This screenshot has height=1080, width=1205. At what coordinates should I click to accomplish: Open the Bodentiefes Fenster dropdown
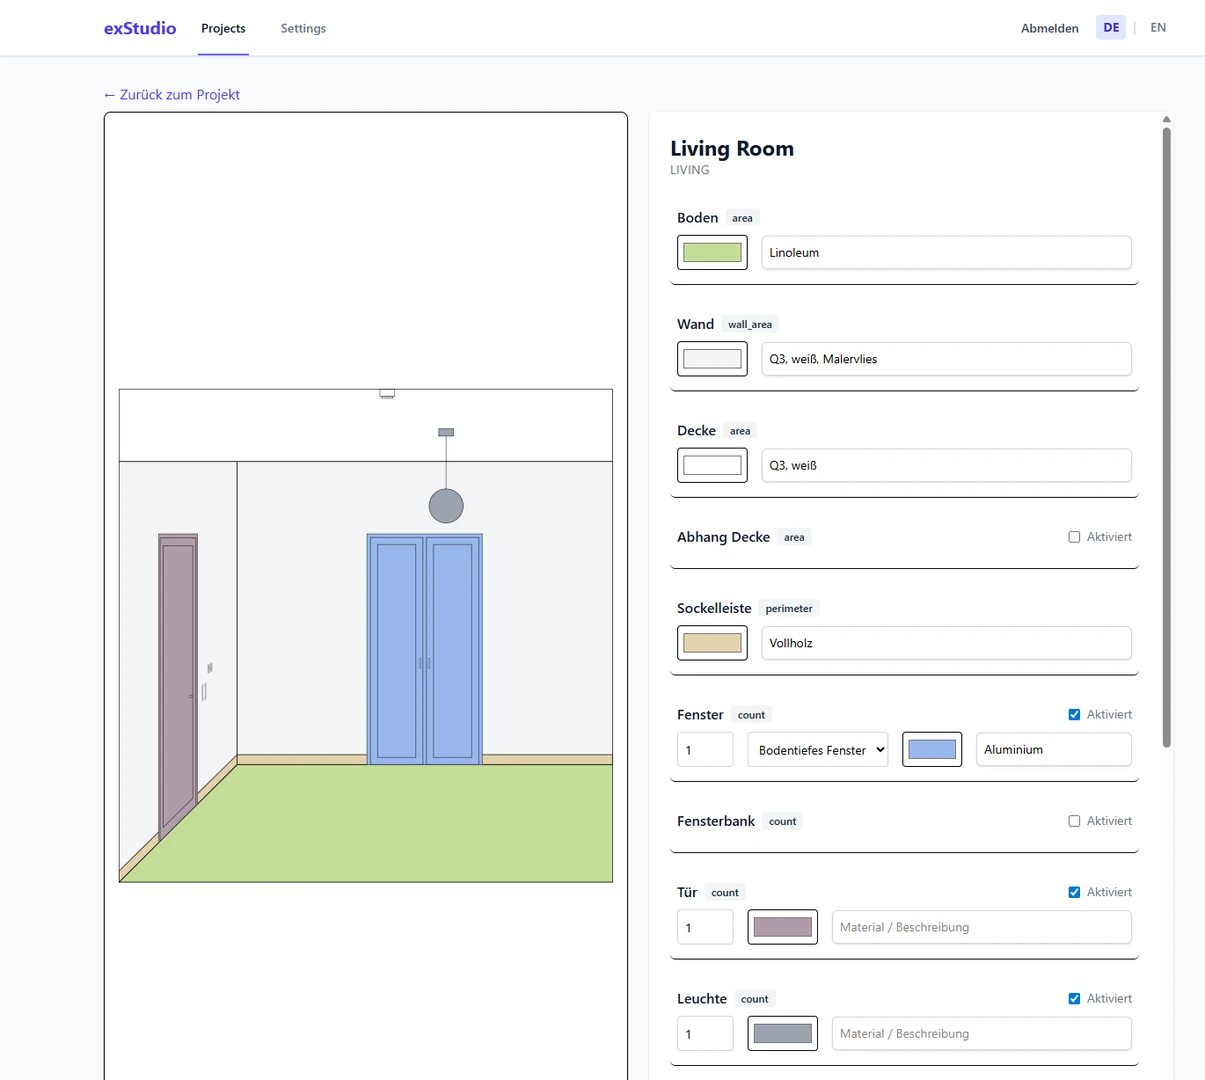(x=818, y=750)
